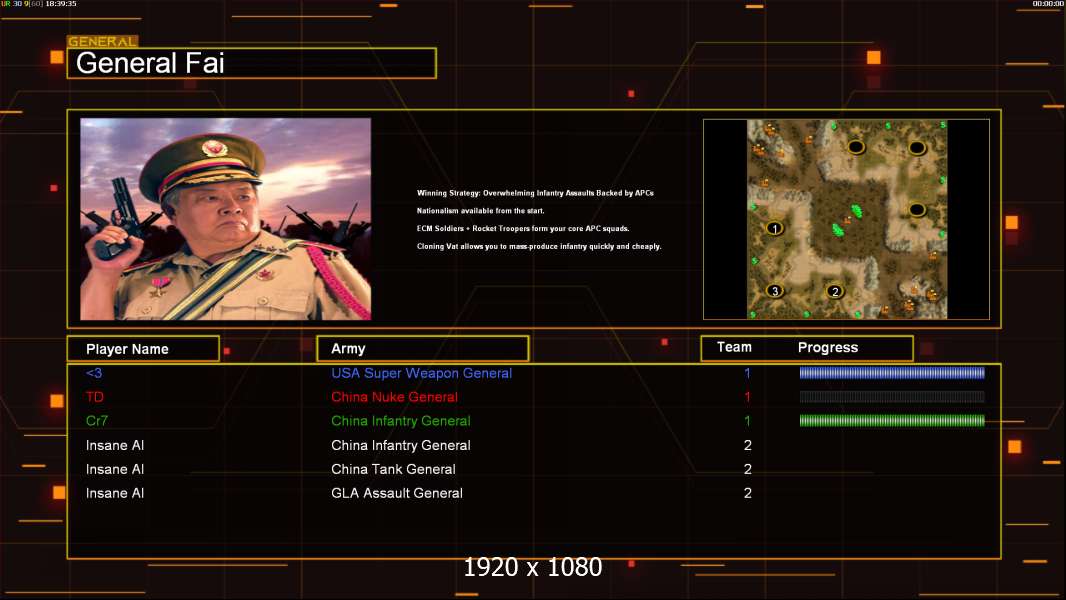Click start position 1 on the minimap
The image size is (1066, 600).
[x=773, y=228]
